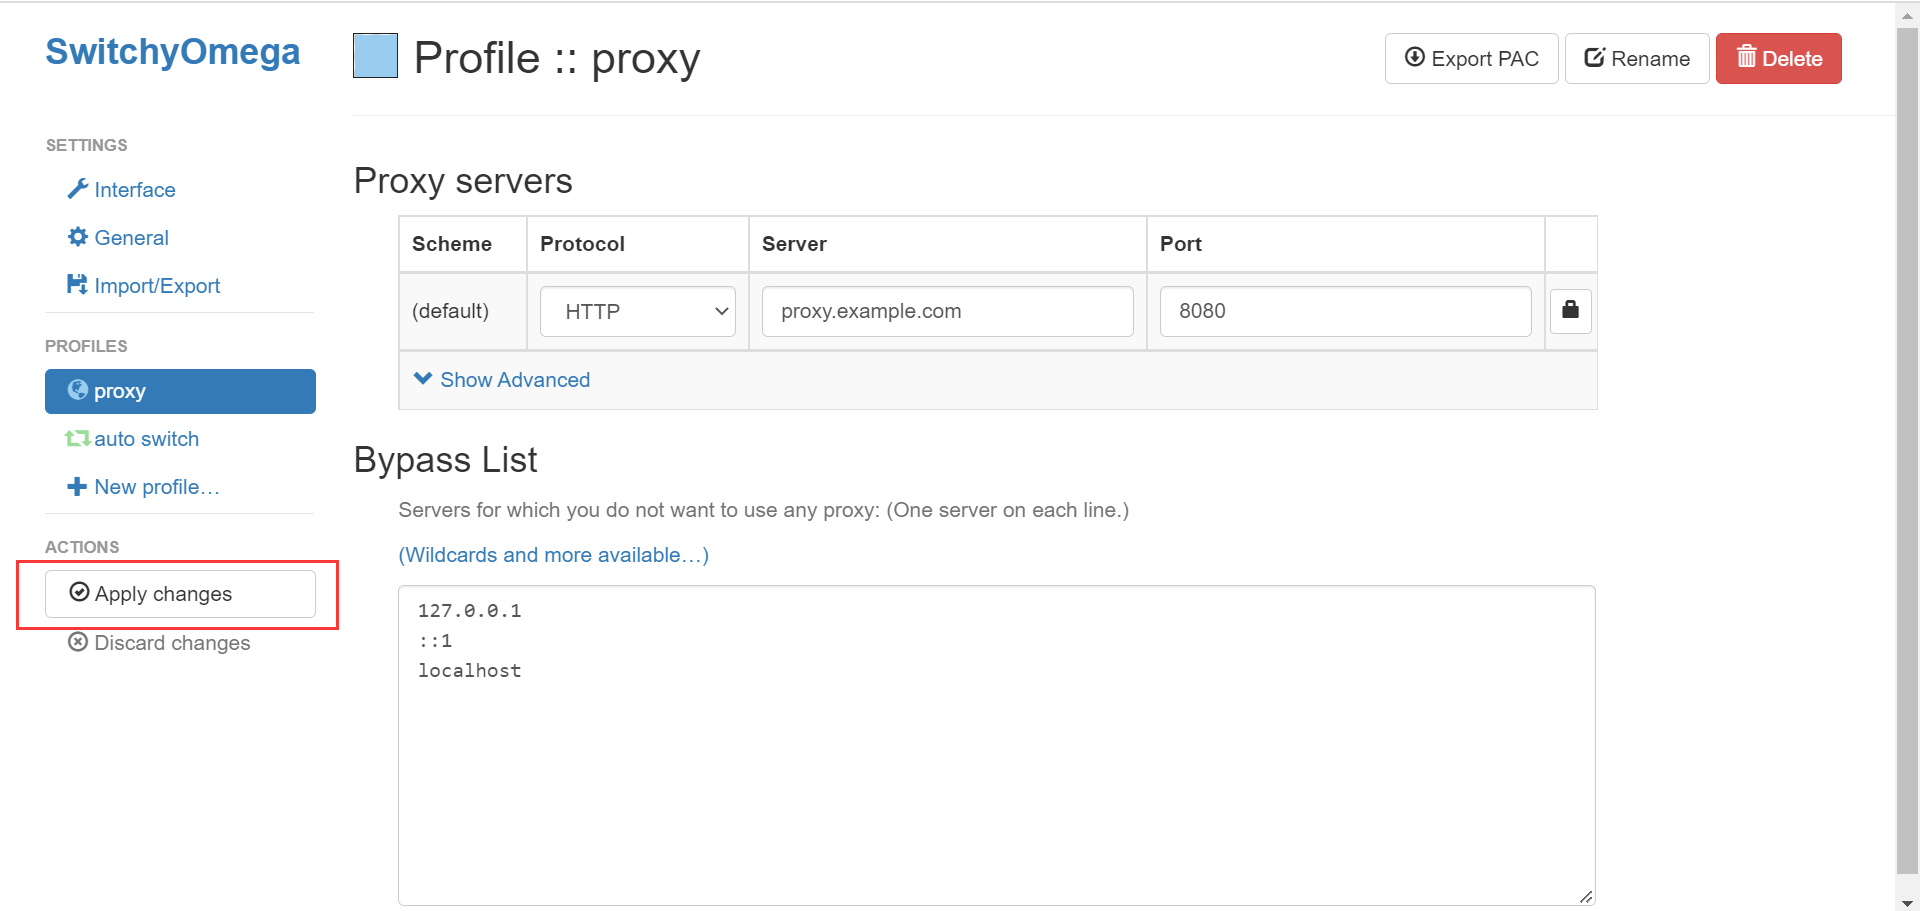1920x911 pixels.
Task: Click the Discard changes cross icon
Action: point(78,642)
